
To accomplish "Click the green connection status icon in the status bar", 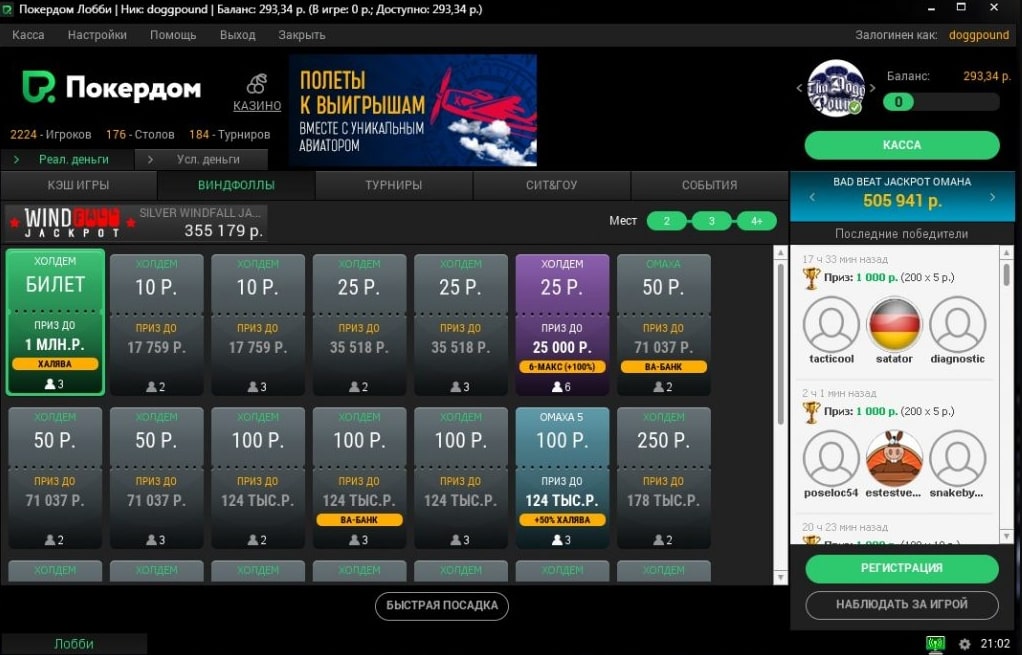I will [935, 644].
